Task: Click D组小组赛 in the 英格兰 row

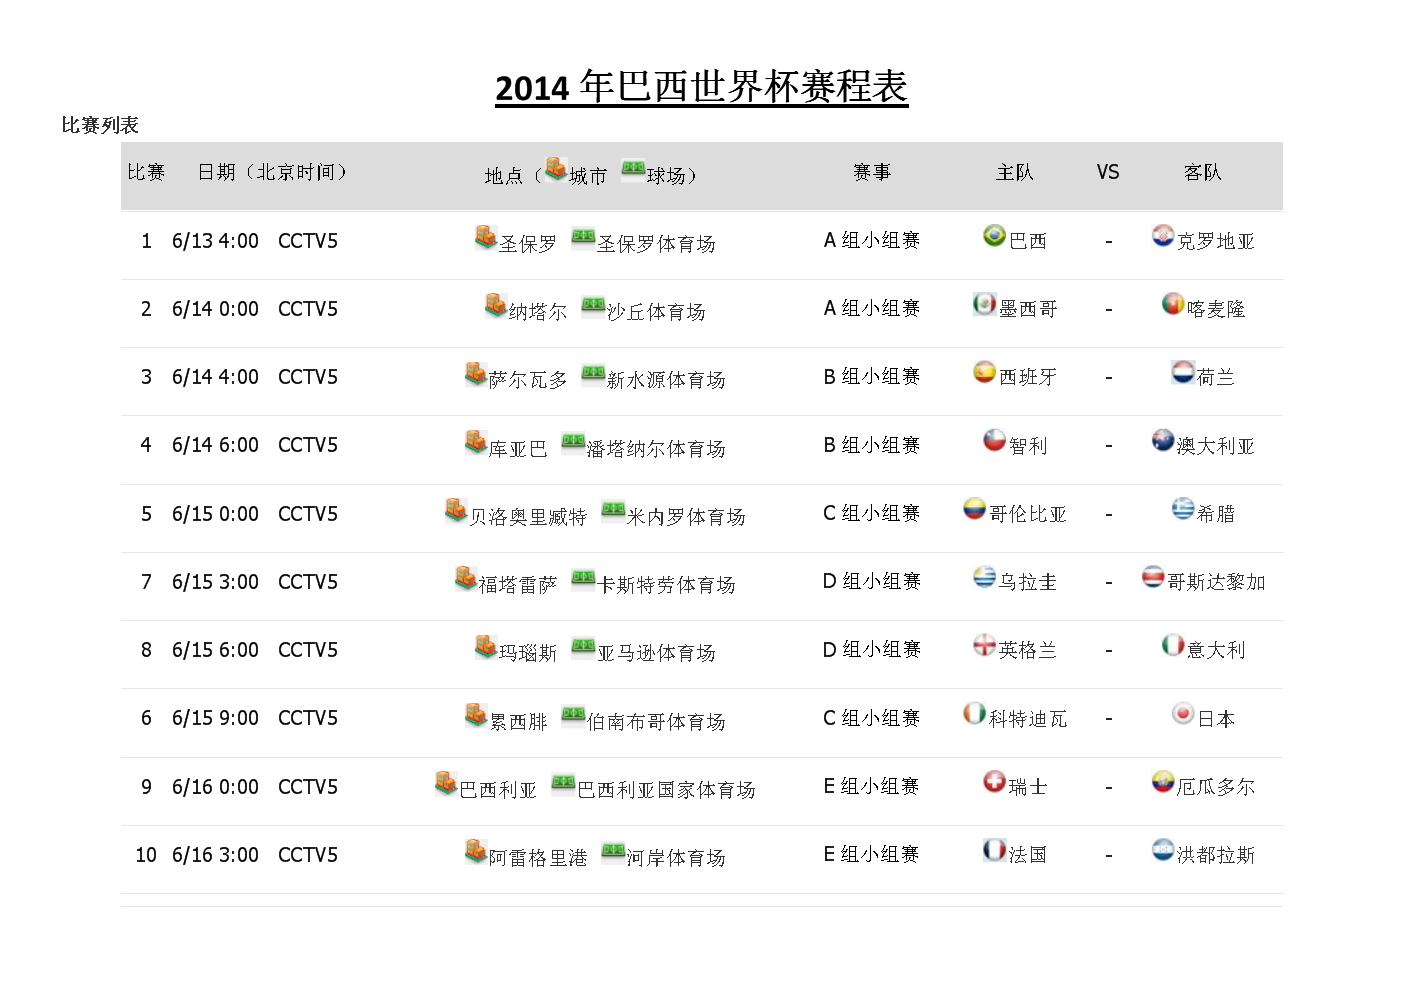Action: (871, 649)
